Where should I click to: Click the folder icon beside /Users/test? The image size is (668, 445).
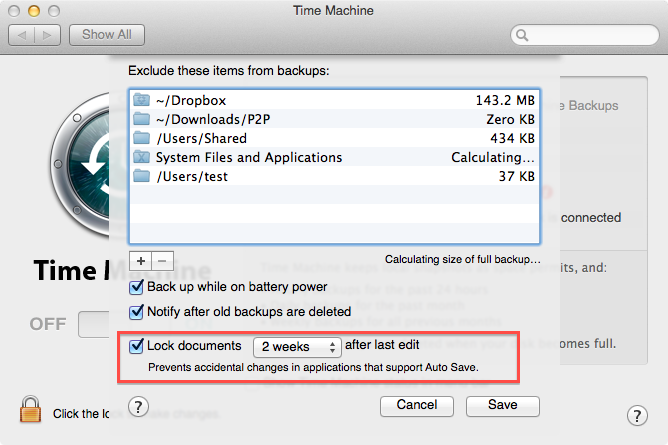(x=141, y=176)
